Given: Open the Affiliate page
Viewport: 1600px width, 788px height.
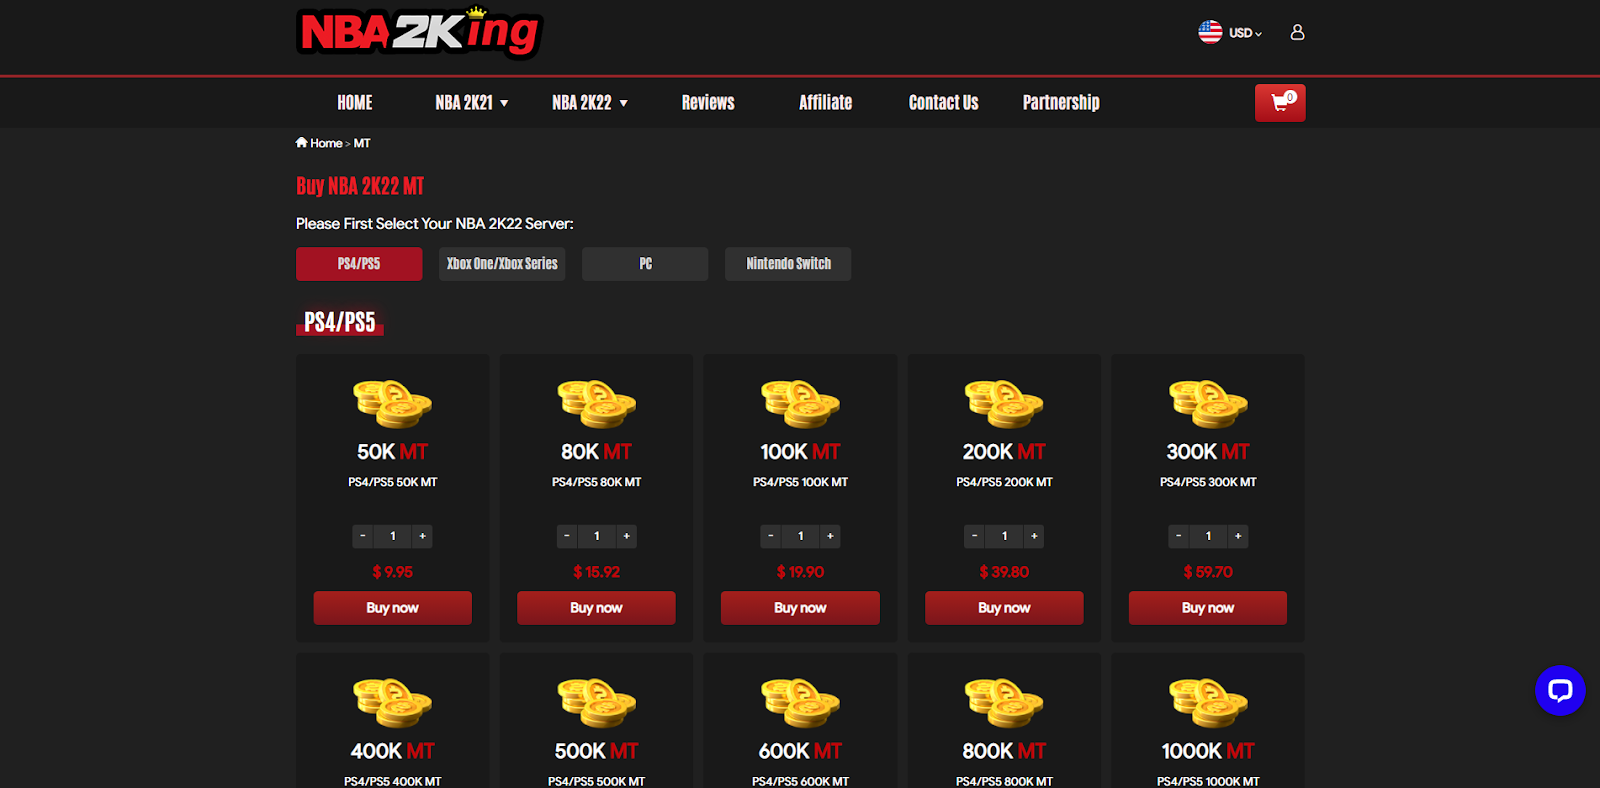Looking at the screenshot, I should (x=826, y=103).
